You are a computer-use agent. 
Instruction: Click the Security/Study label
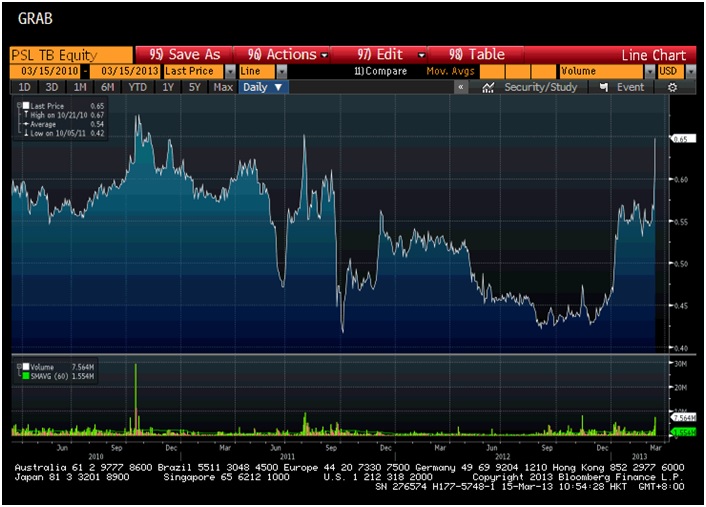(540, 87)
